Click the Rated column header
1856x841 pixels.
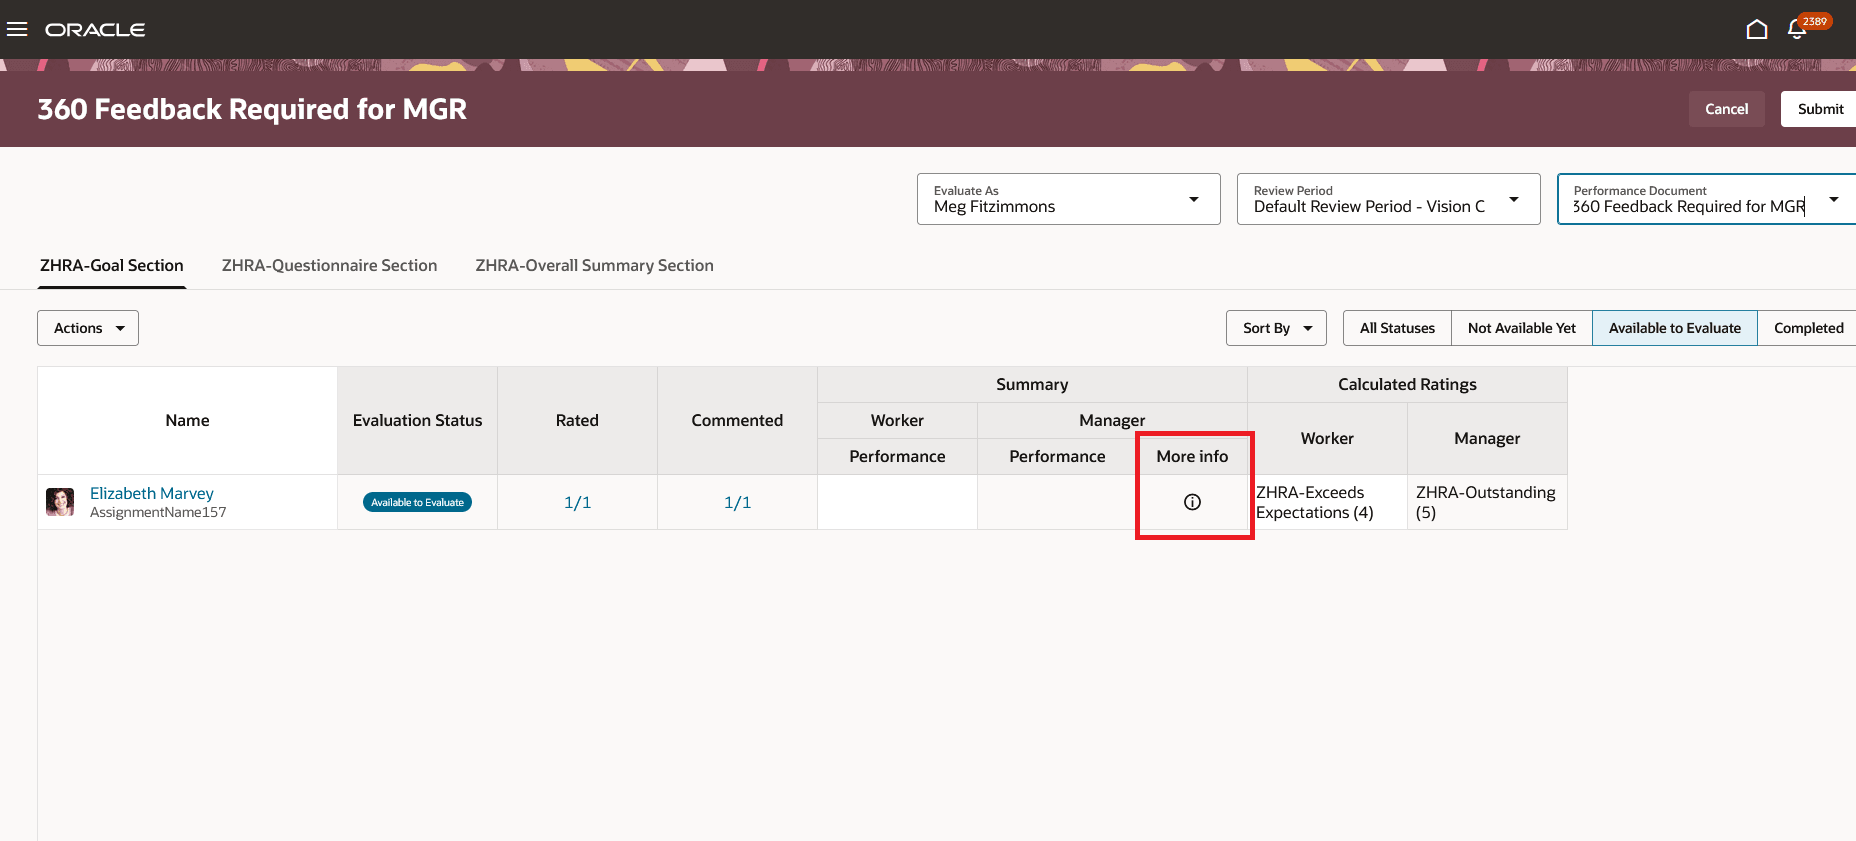pos(577,420)
